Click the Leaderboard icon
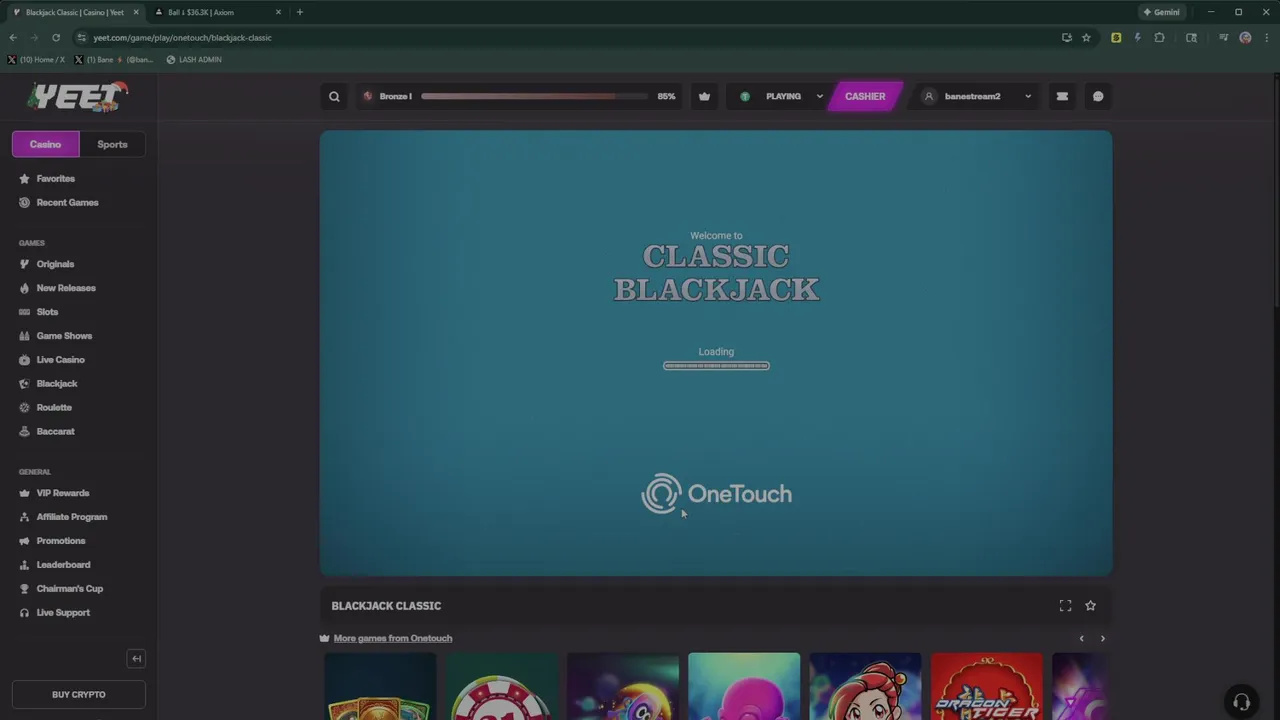This screenshot has height=720, width=1280. (x=25, y=565)
